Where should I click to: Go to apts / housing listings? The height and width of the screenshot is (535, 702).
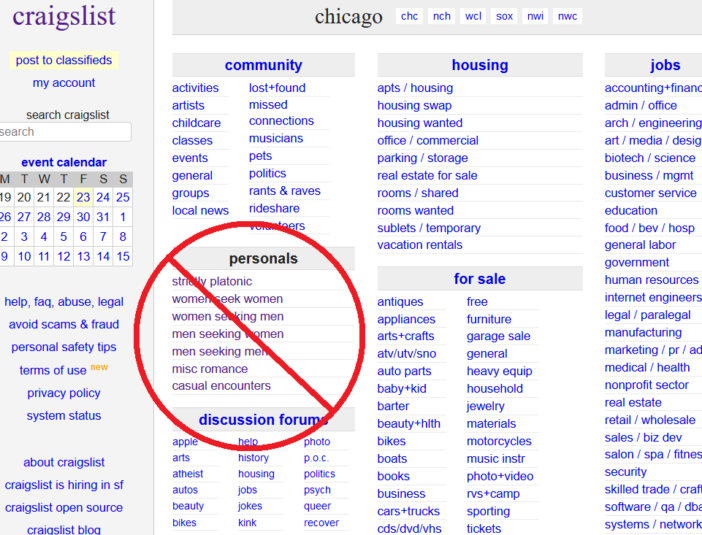[x=414, y=88]
